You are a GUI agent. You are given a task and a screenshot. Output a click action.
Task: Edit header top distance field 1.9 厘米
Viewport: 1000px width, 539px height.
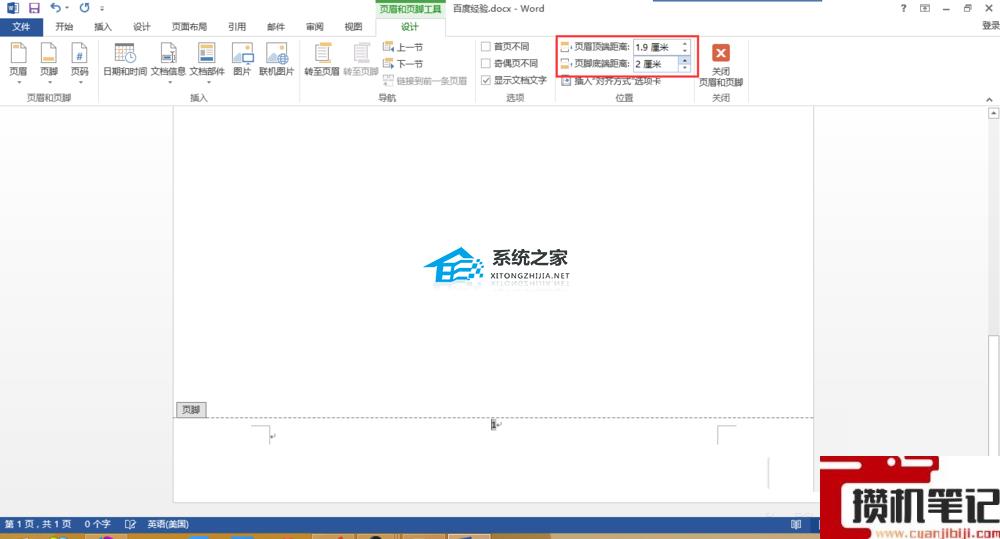pos(657,47)
